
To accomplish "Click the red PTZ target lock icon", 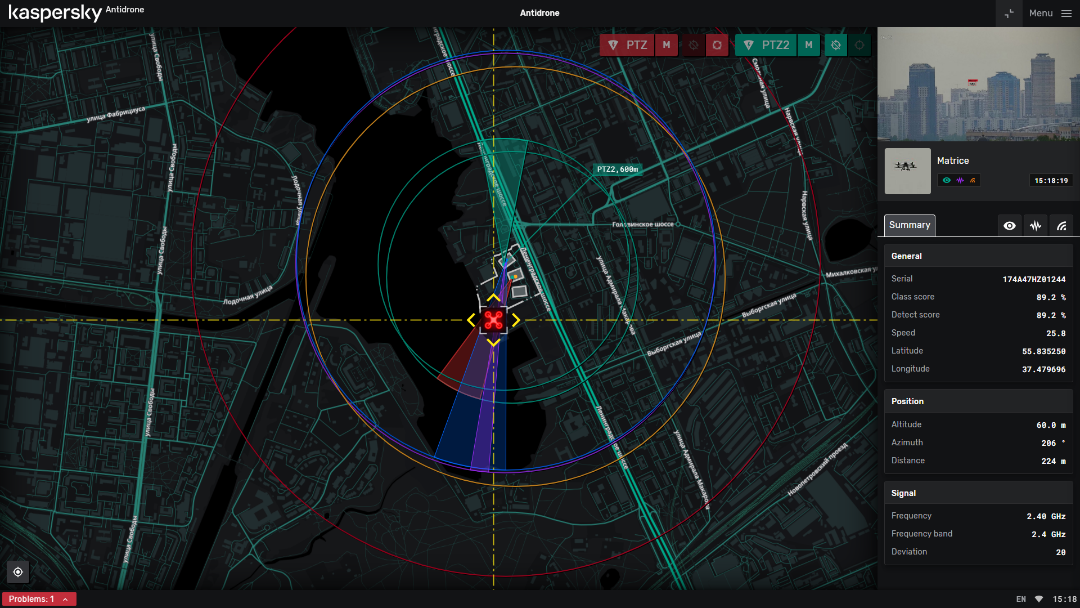I will 716,45.
